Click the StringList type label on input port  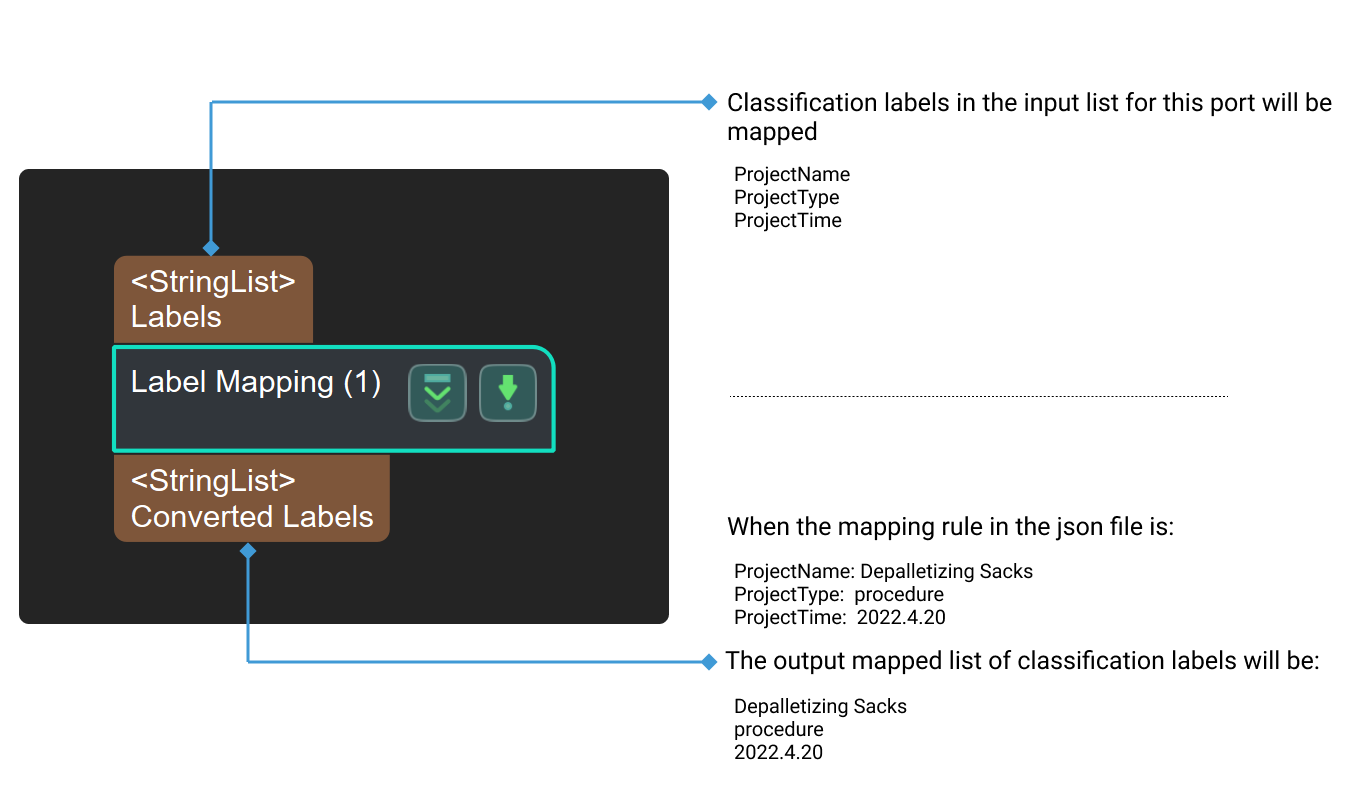pos(211,282)
